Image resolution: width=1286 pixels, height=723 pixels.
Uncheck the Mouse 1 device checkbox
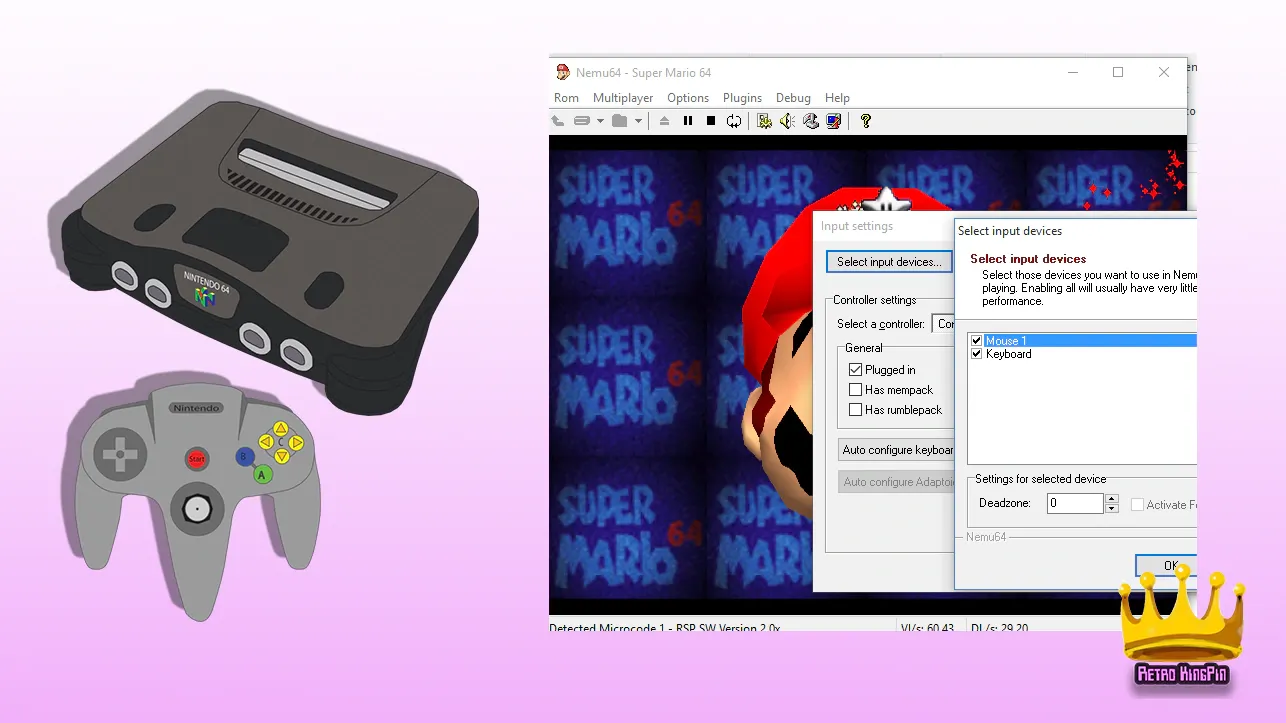pos(977,341)
